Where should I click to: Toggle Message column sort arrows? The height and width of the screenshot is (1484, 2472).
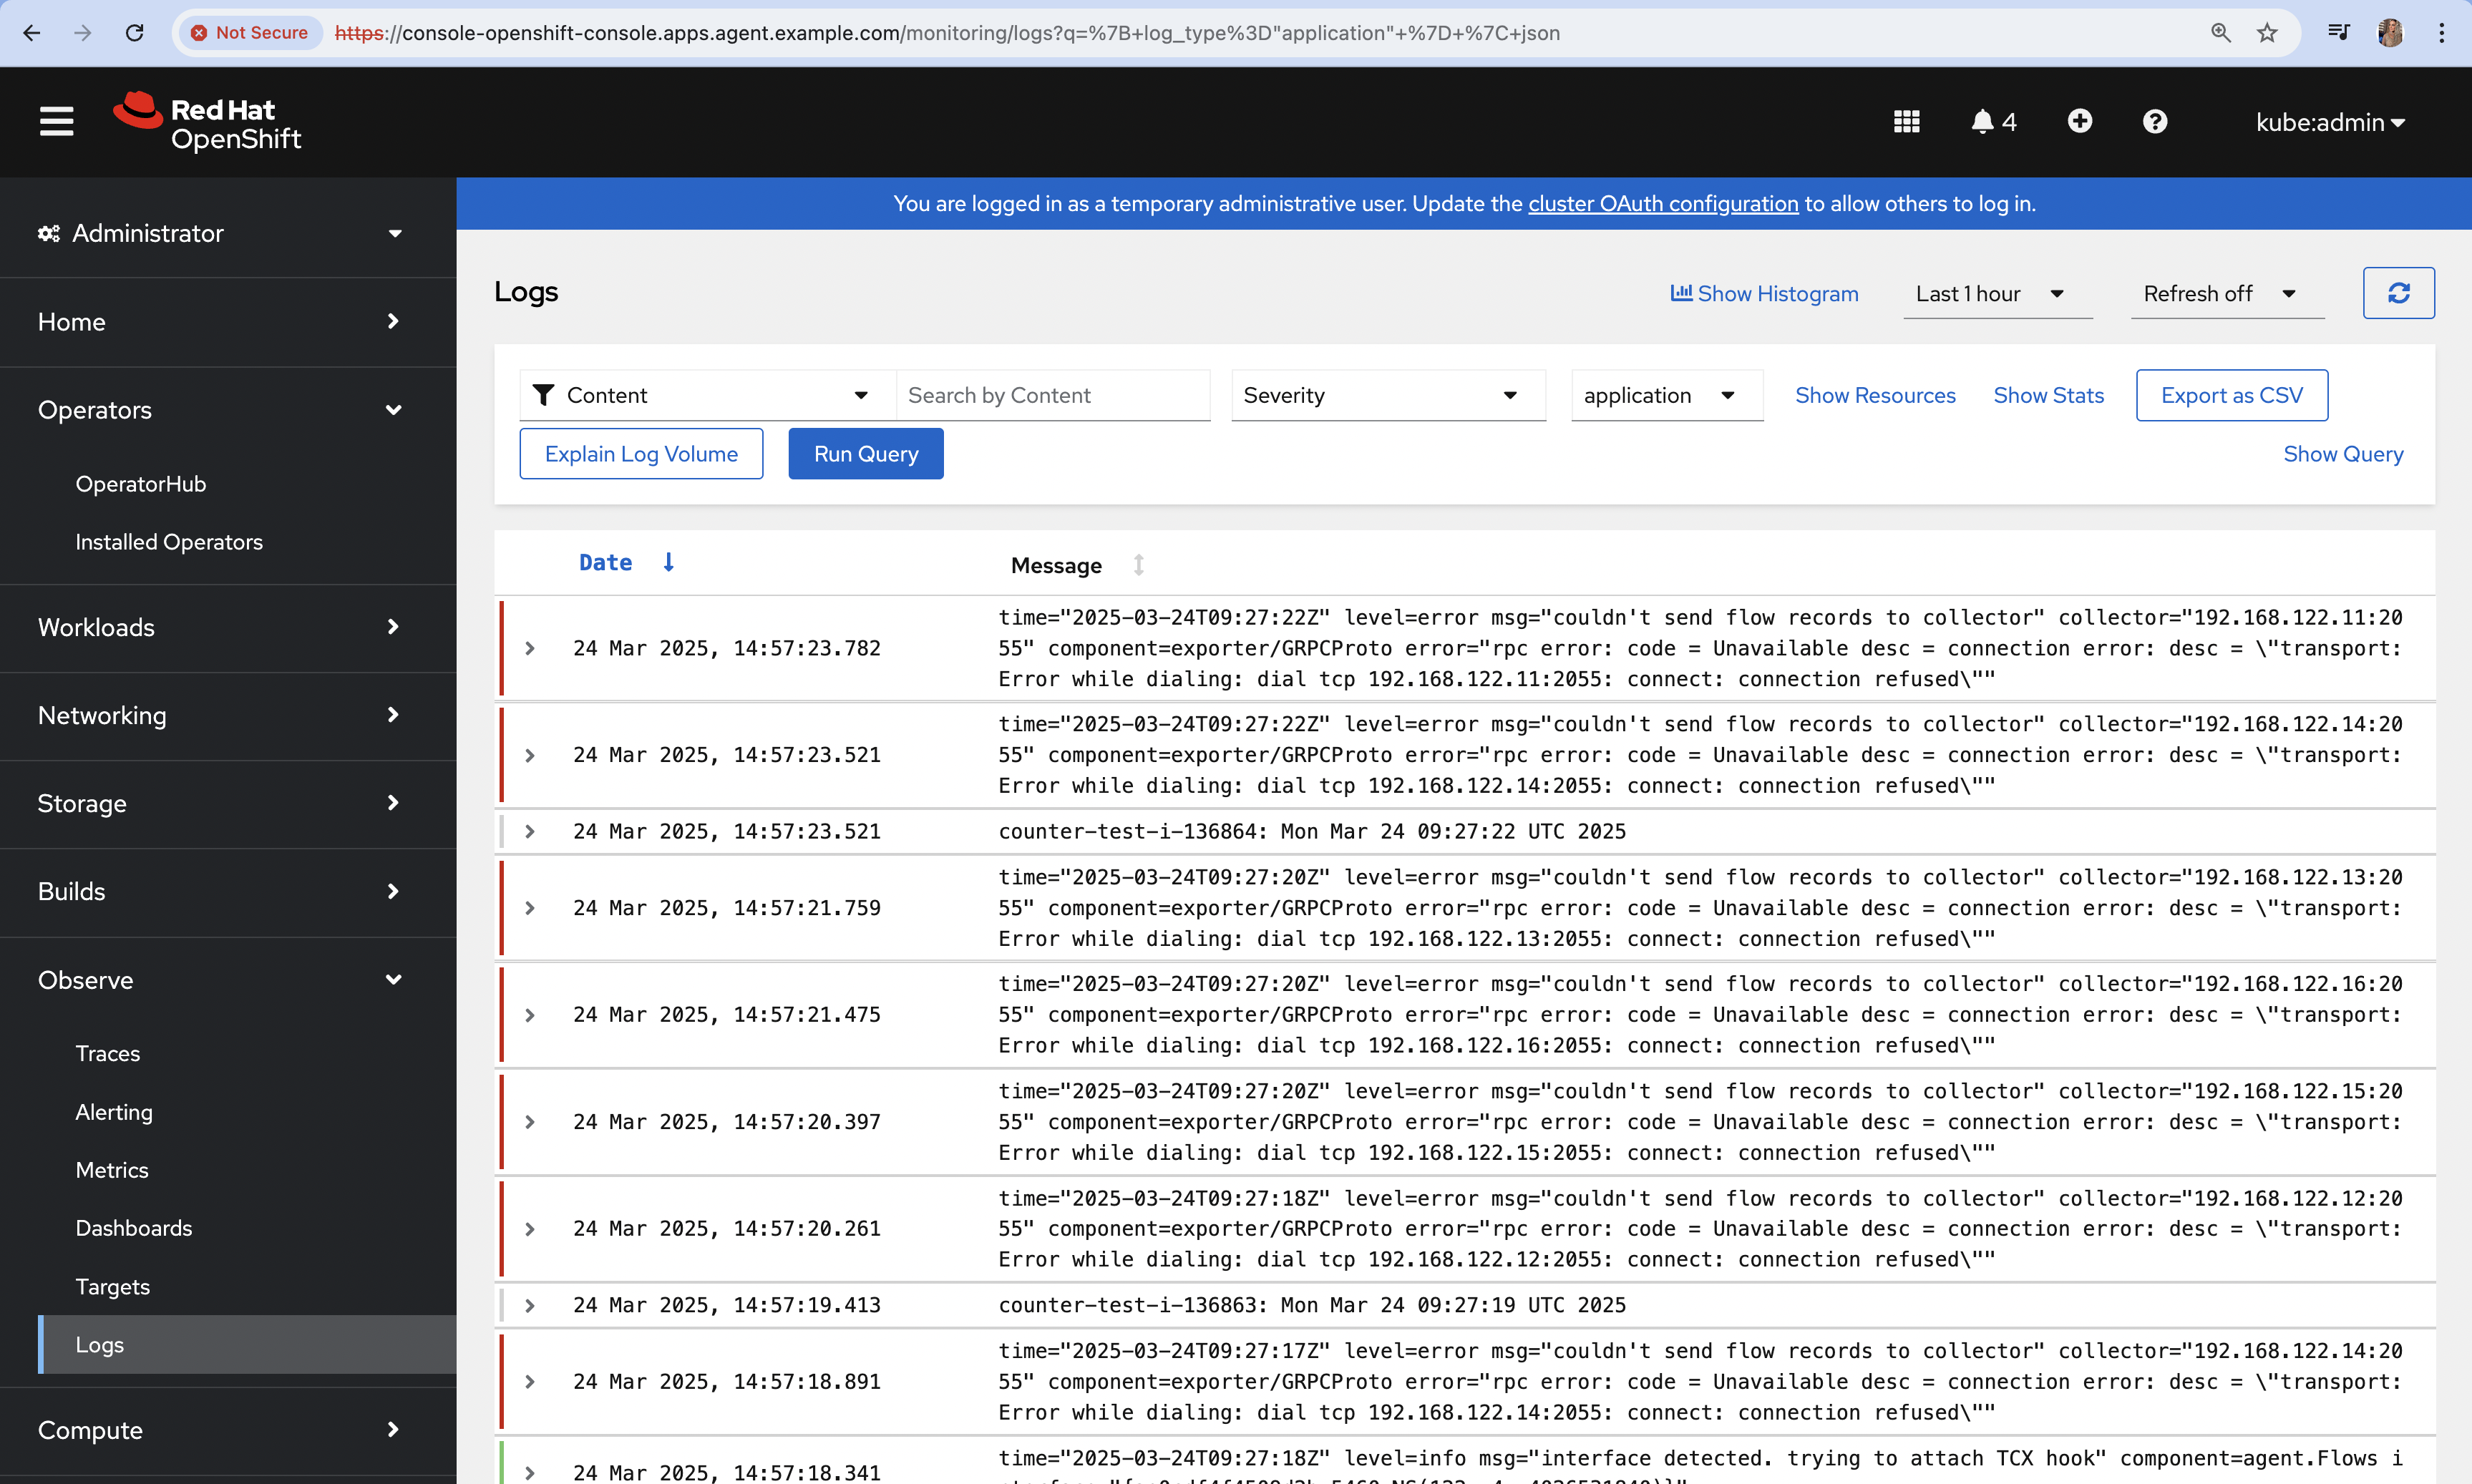click(1138, 565)
